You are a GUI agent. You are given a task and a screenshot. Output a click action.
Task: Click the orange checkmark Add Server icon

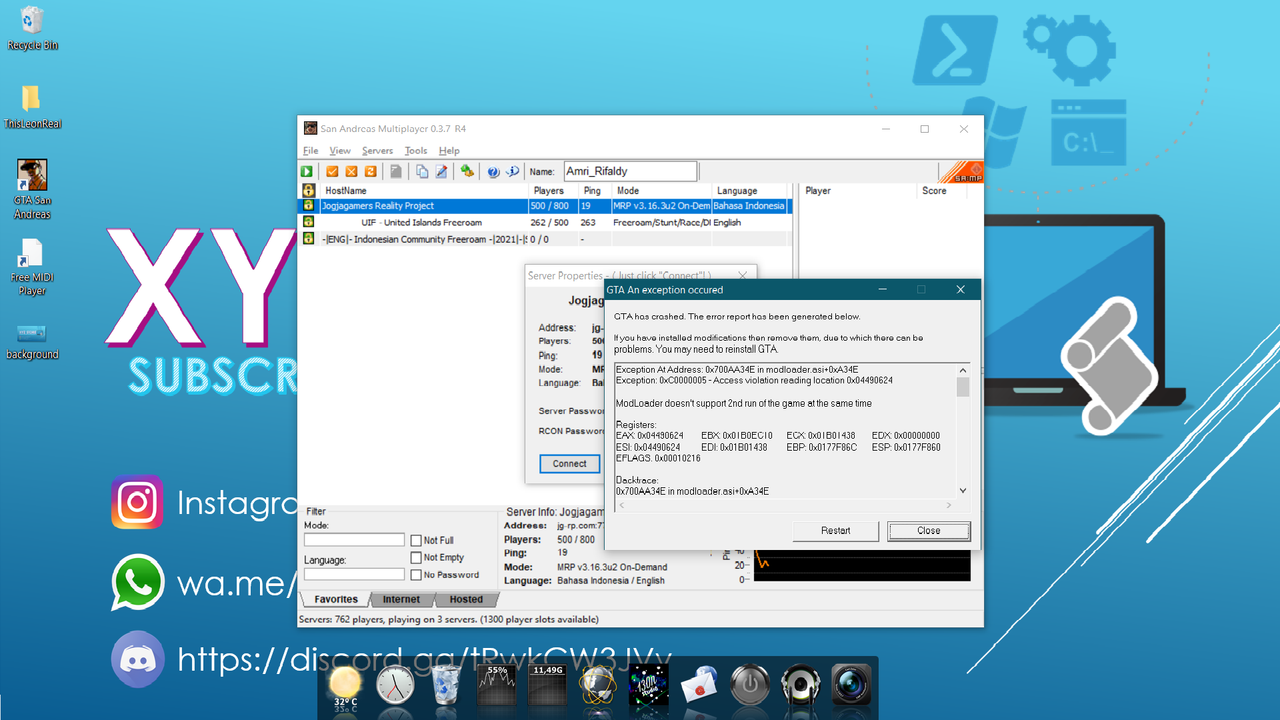pyautogui.click(x=333, y=172)
